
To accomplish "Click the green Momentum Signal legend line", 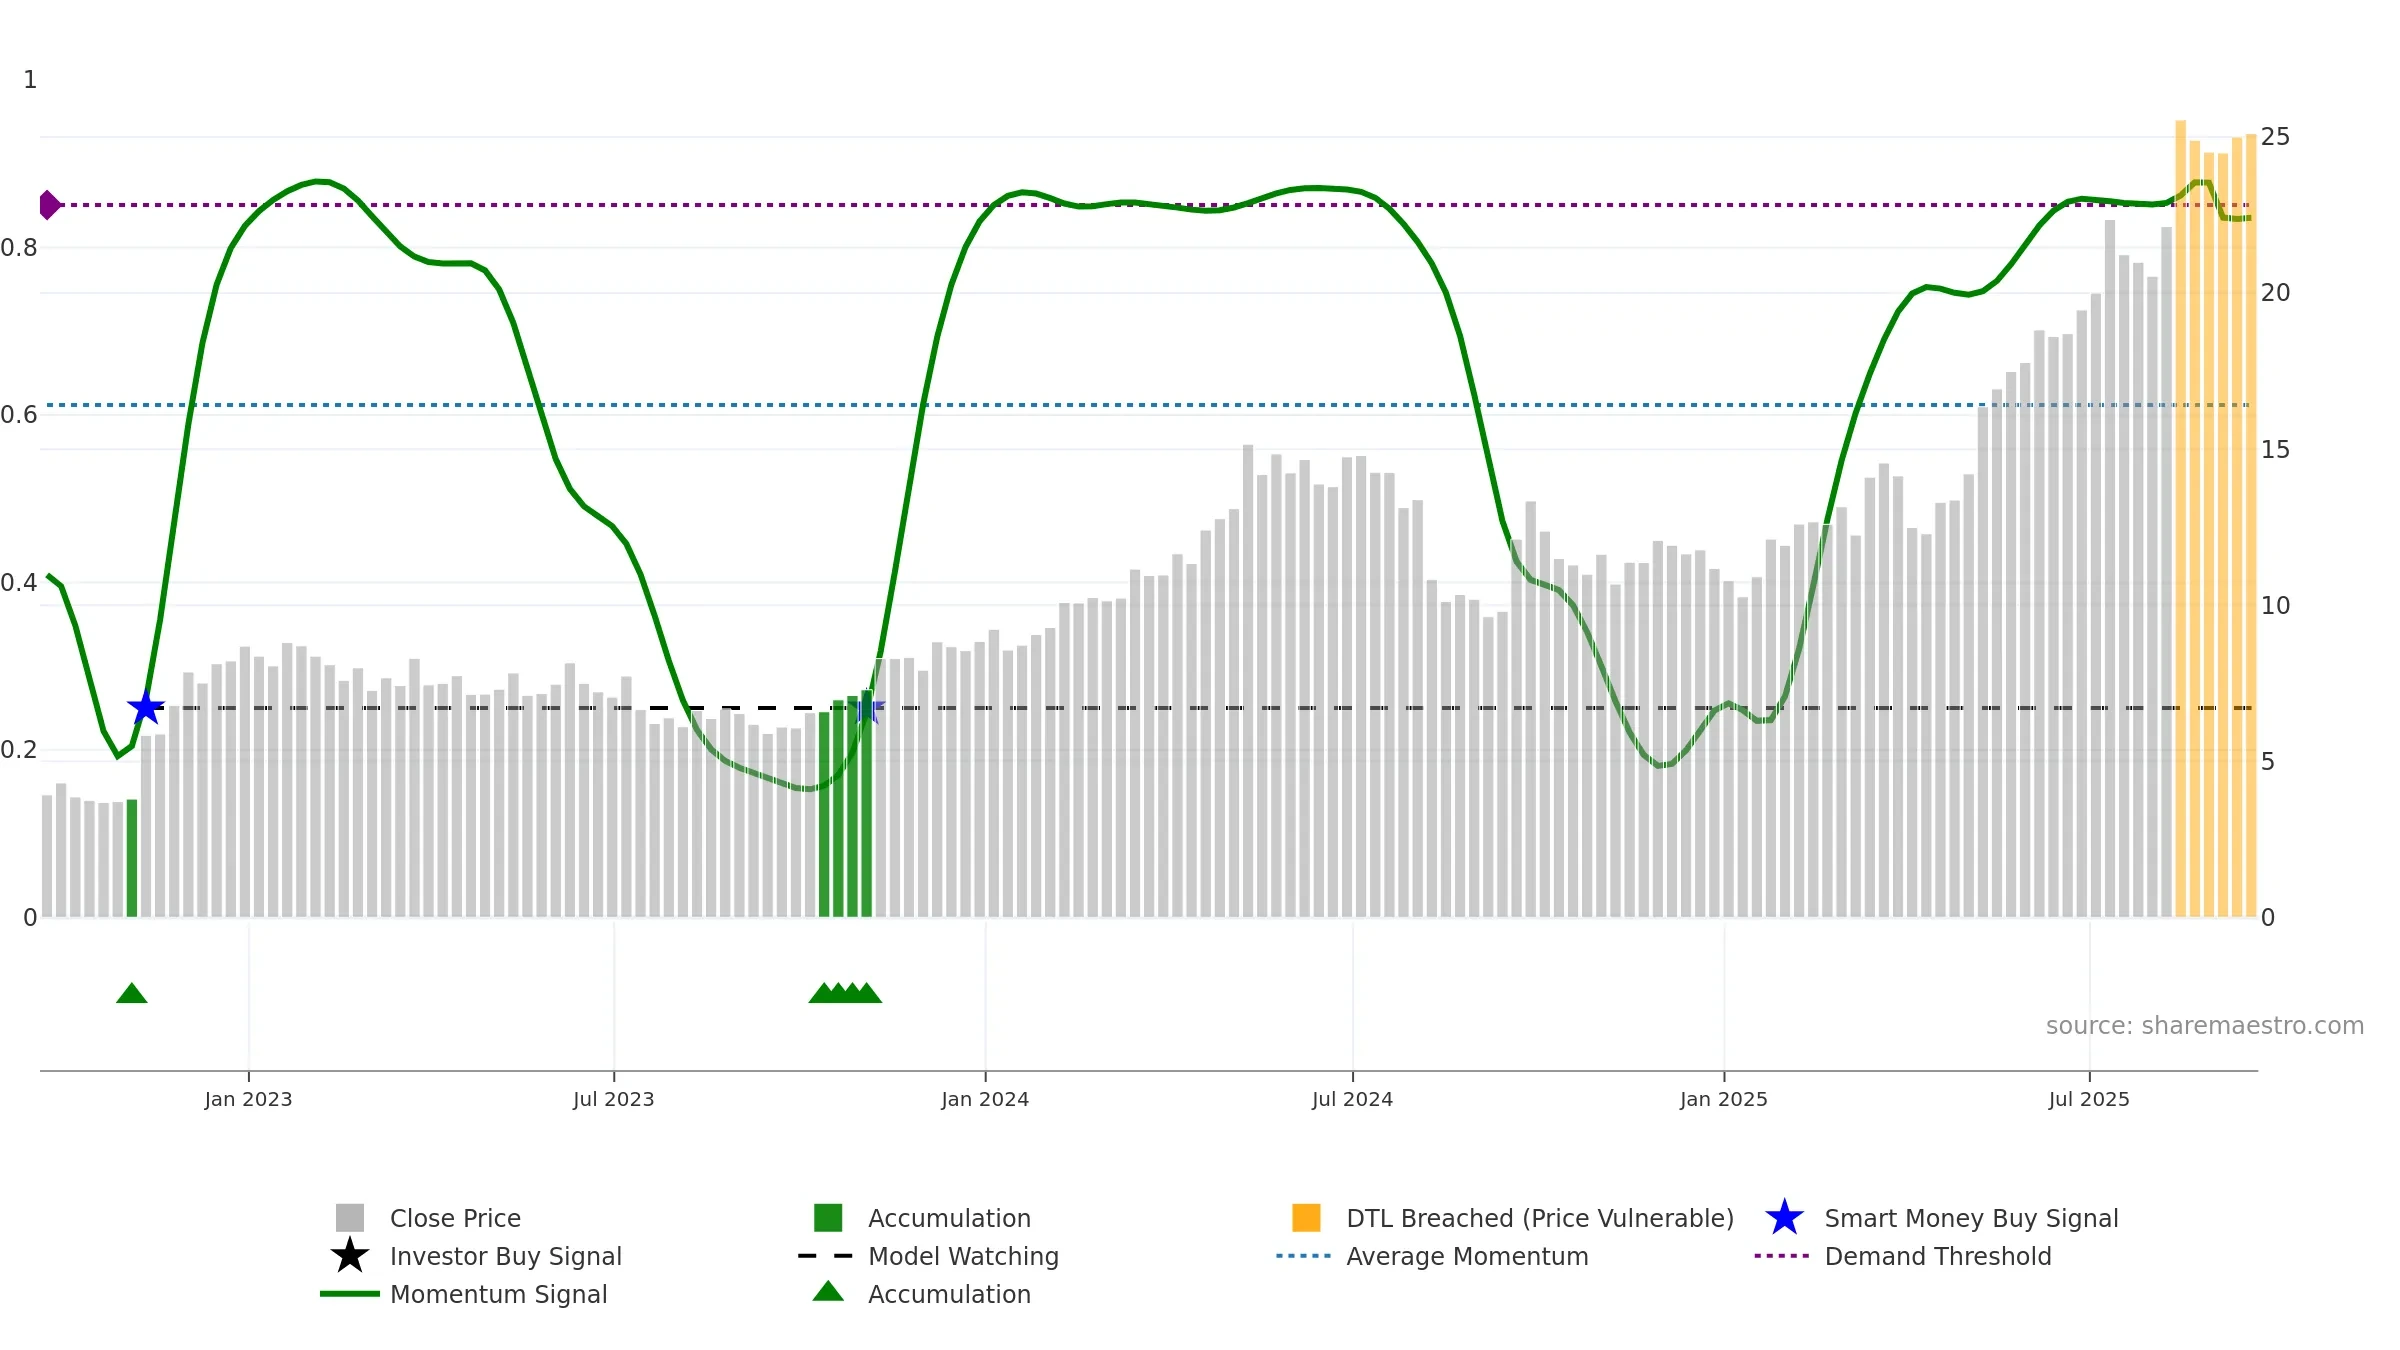I will click(x=349, y=1294).
